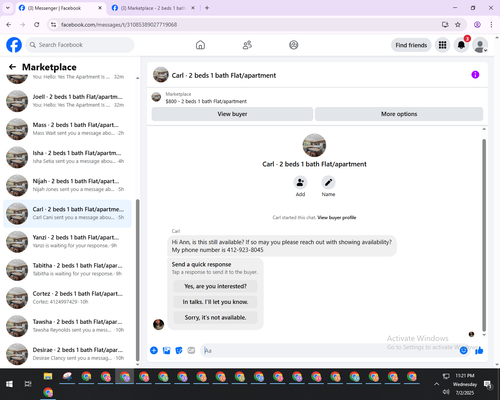Click More options button
This screenshot has height=400, width=500.
point(399,114)
